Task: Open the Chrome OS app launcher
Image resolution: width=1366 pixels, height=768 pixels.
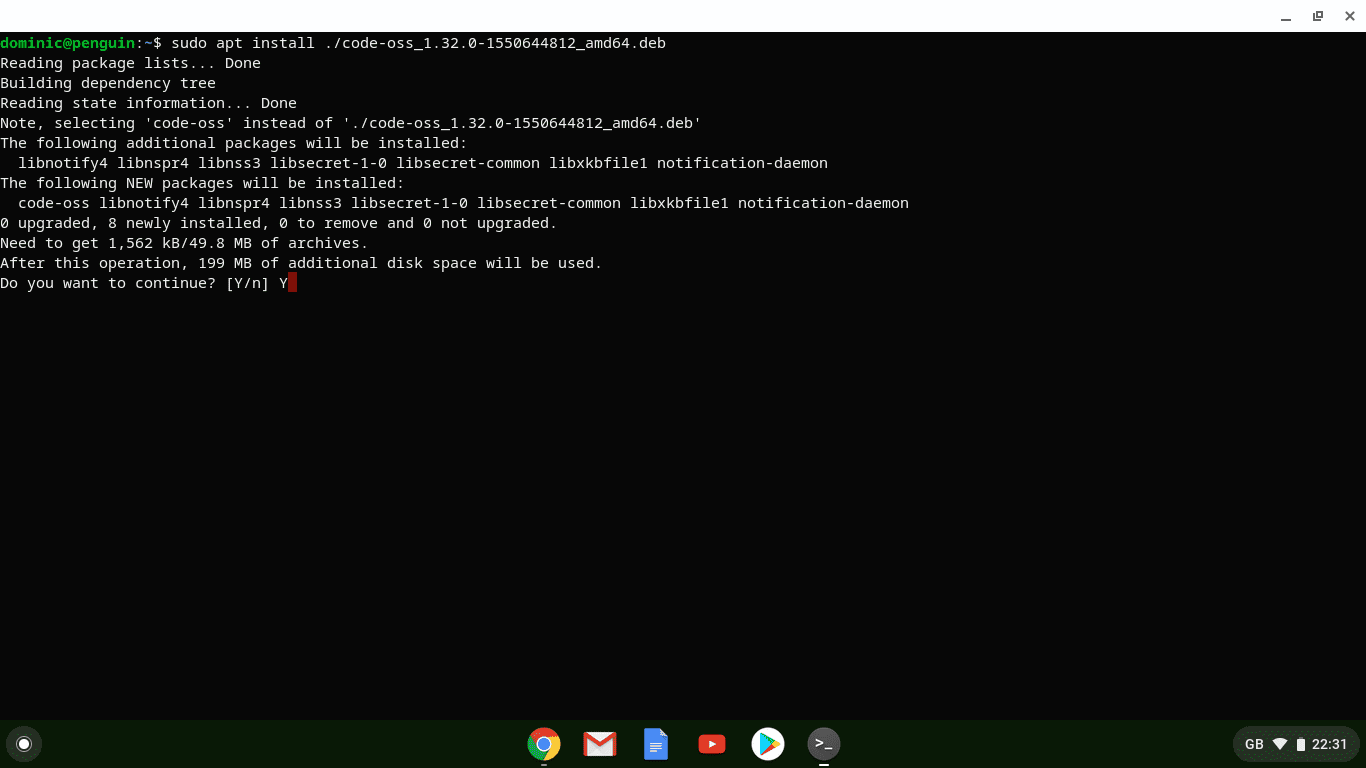Action: tap(24, 744)
